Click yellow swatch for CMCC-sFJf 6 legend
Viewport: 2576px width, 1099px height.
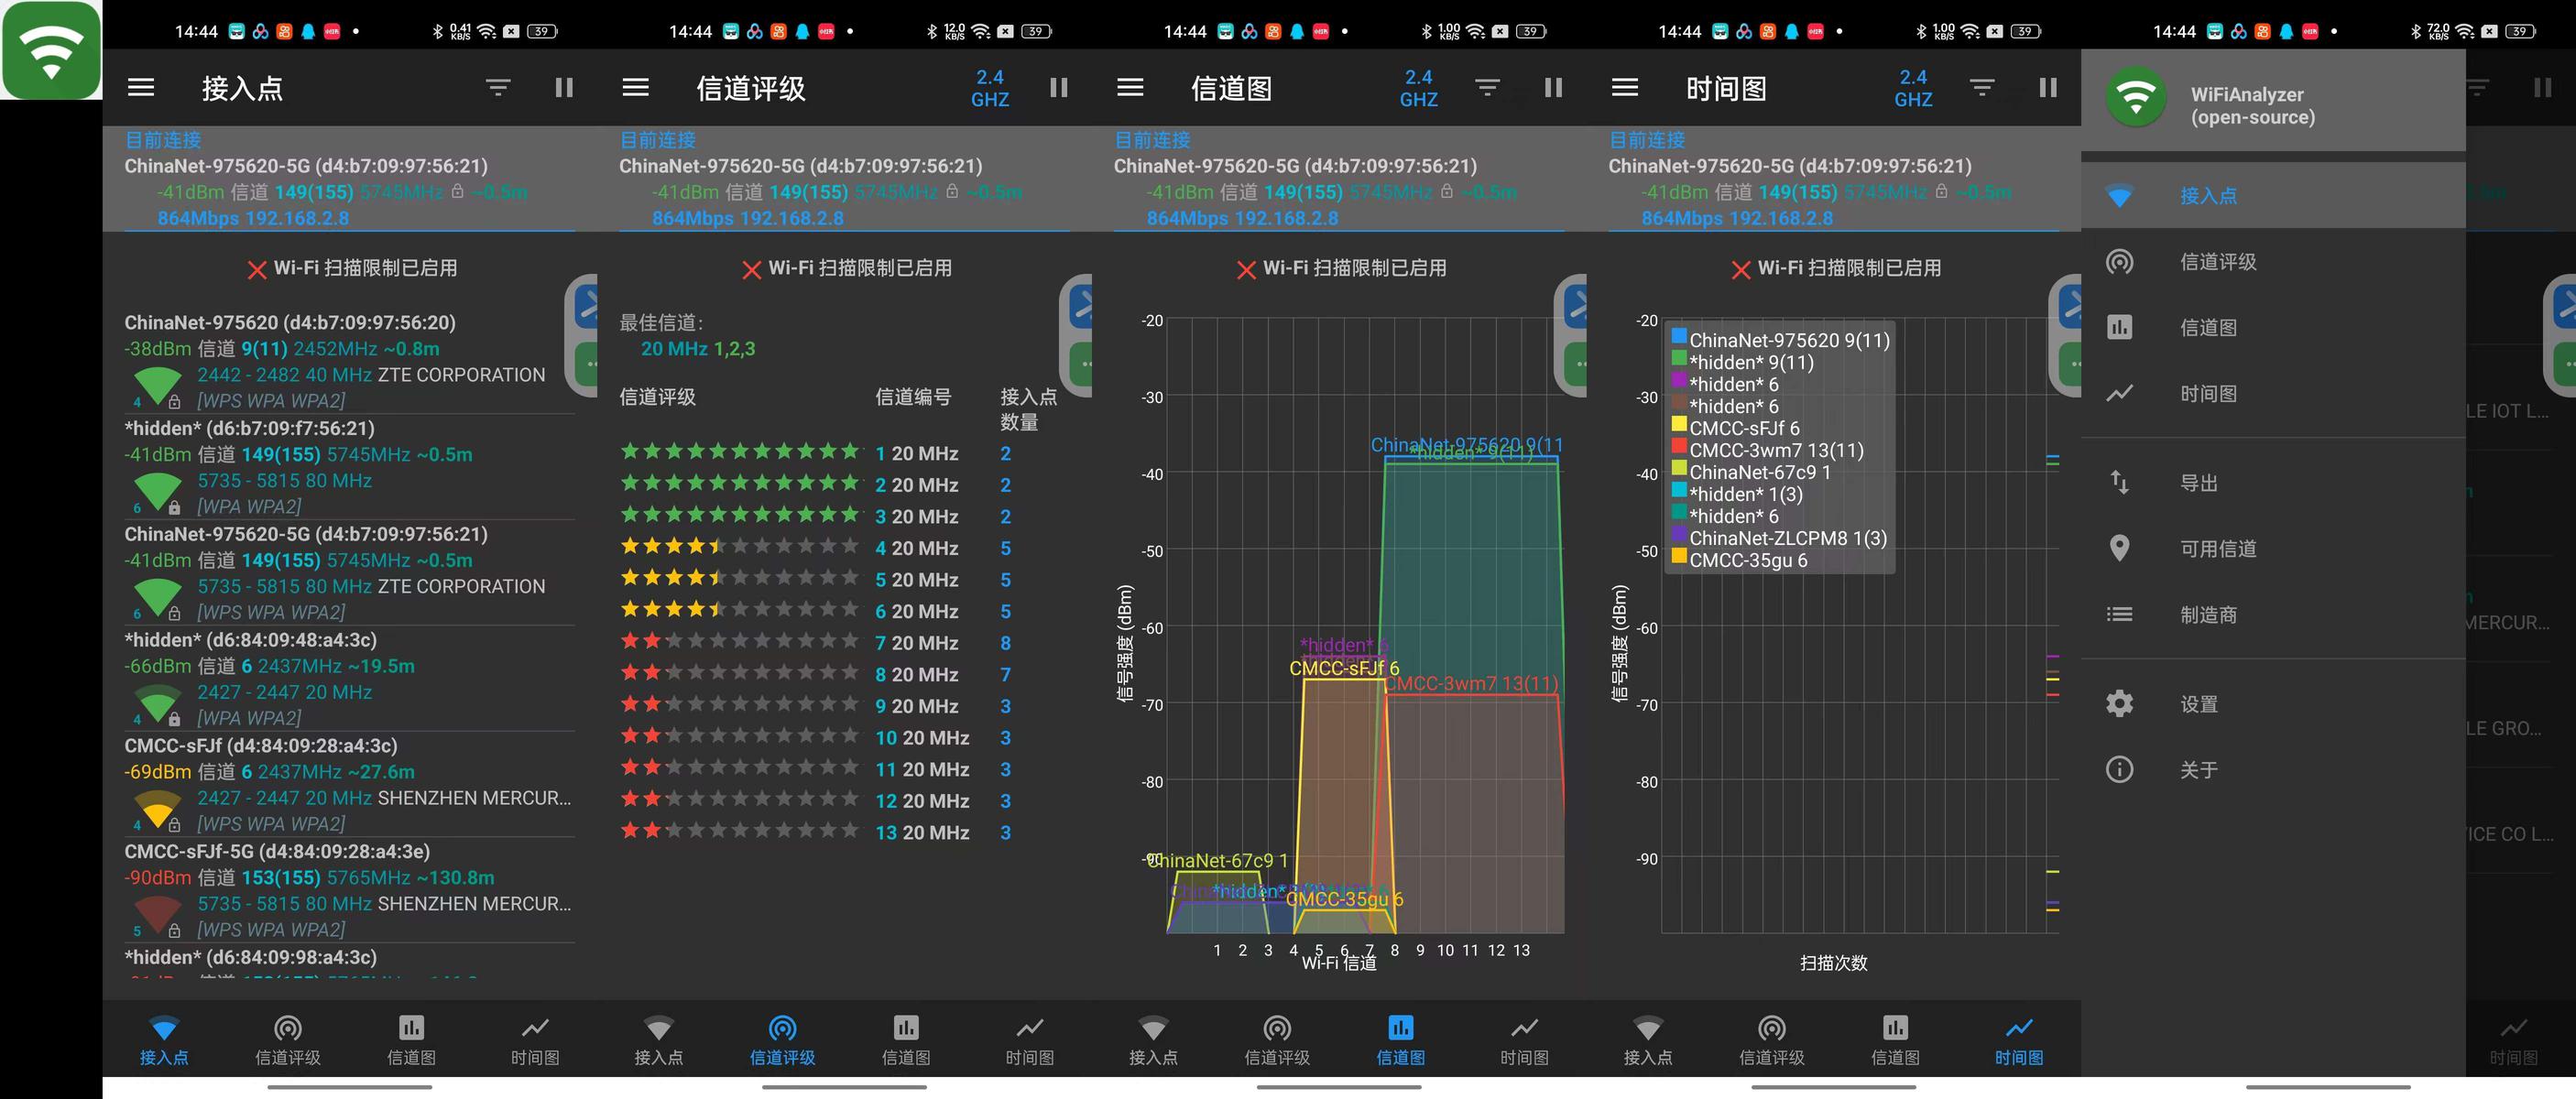point(1679,425)
